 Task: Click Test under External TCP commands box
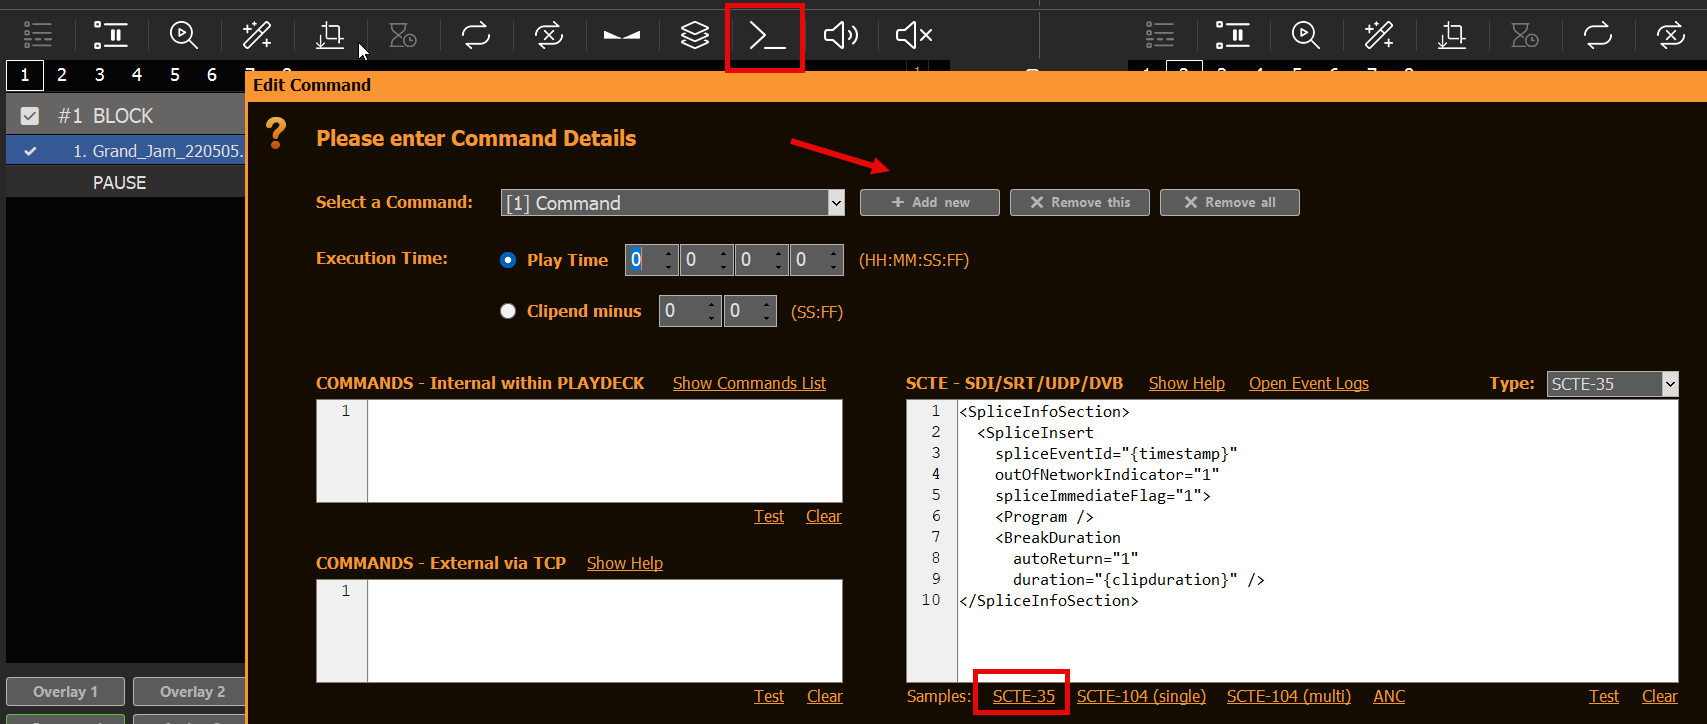[x=769, y=697]
